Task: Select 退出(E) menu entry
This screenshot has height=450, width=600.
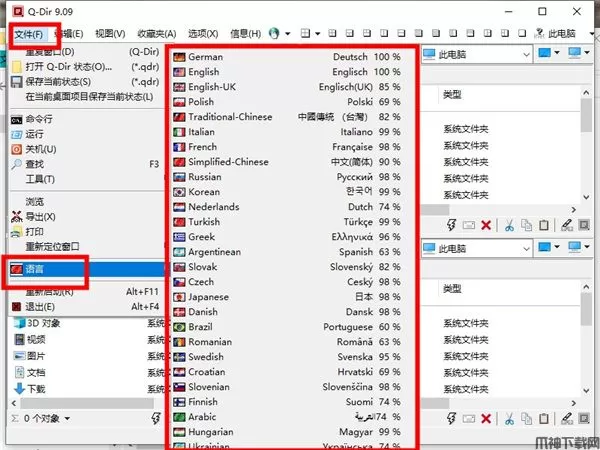Action: 85,307
